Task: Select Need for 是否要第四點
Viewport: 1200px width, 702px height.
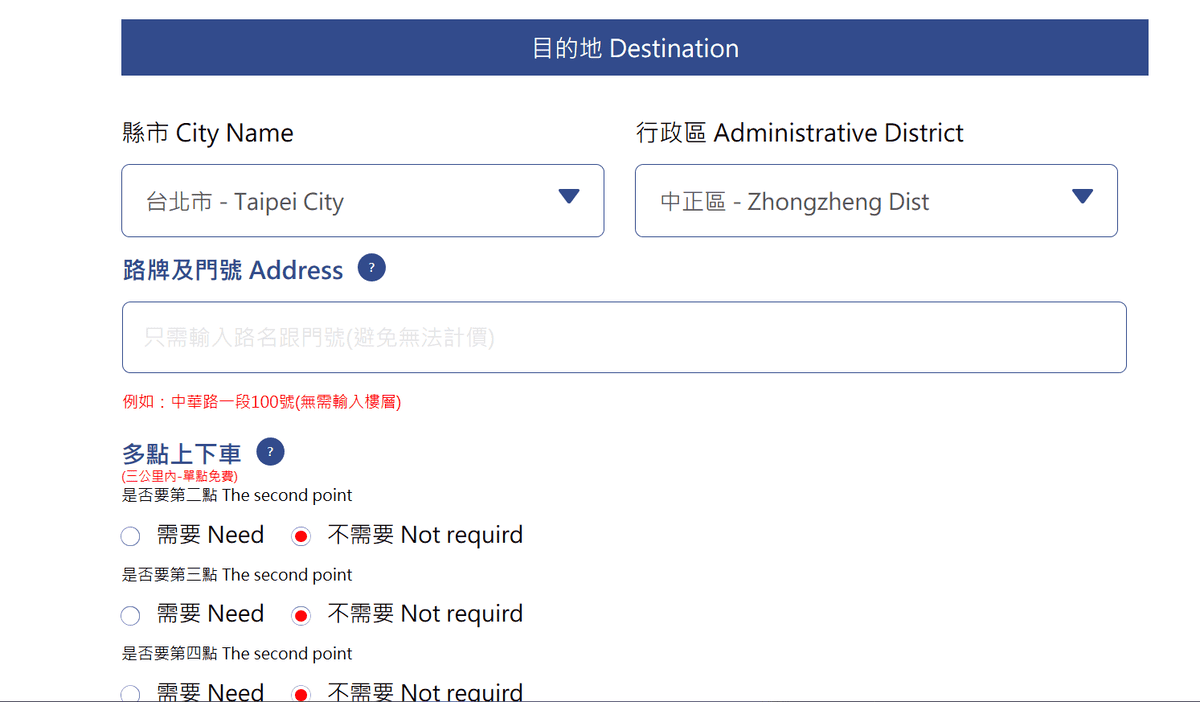Action: 131,693
